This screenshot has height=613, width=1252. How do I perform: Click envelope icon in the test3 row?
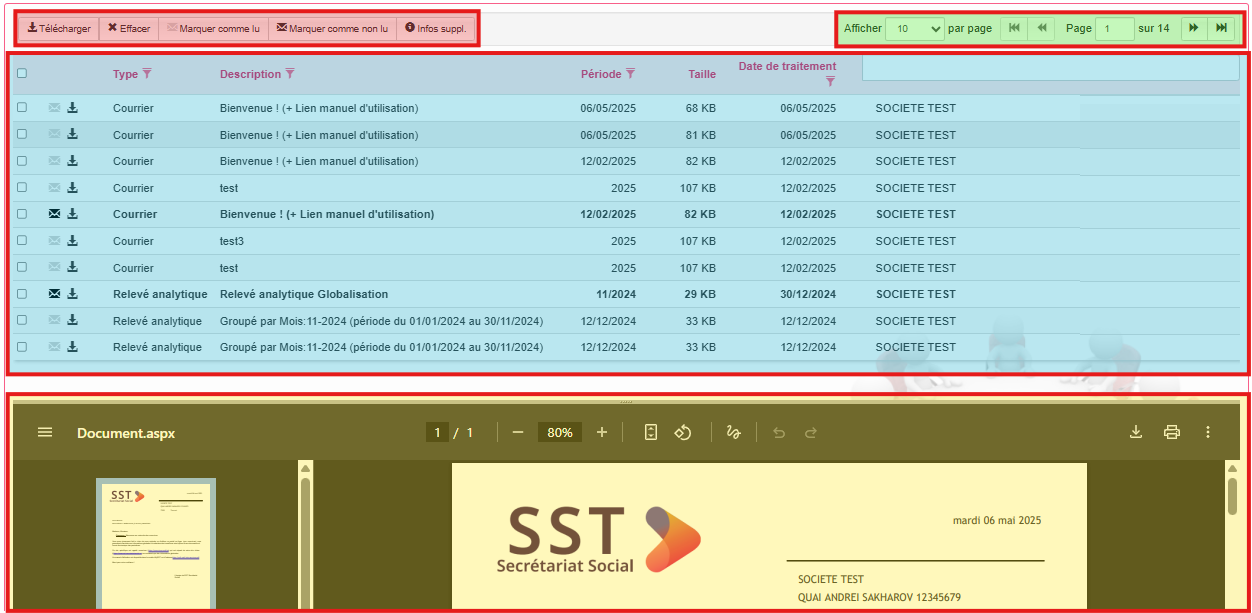coord(54,241)
